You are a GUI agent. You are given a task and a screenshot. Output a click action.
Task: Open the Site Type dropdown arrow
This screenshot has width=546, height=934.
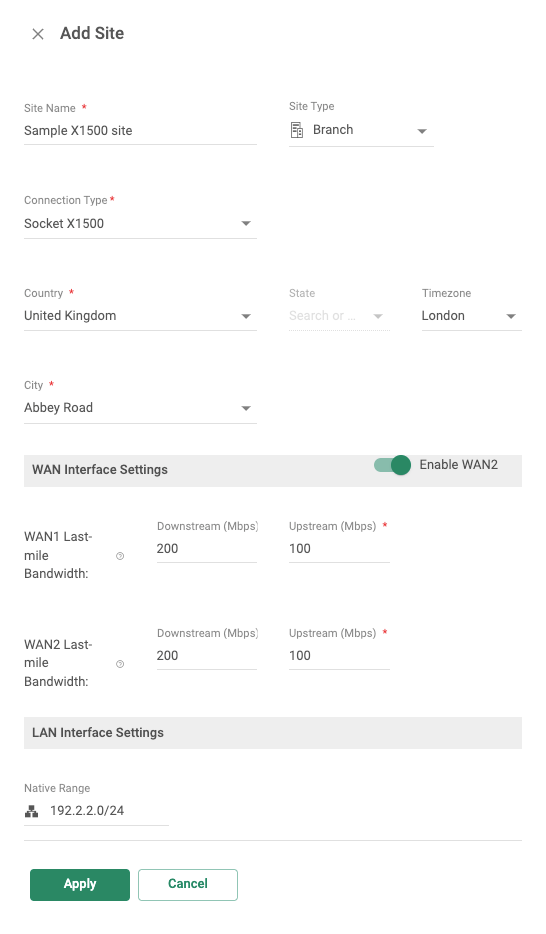coord(422,131)
